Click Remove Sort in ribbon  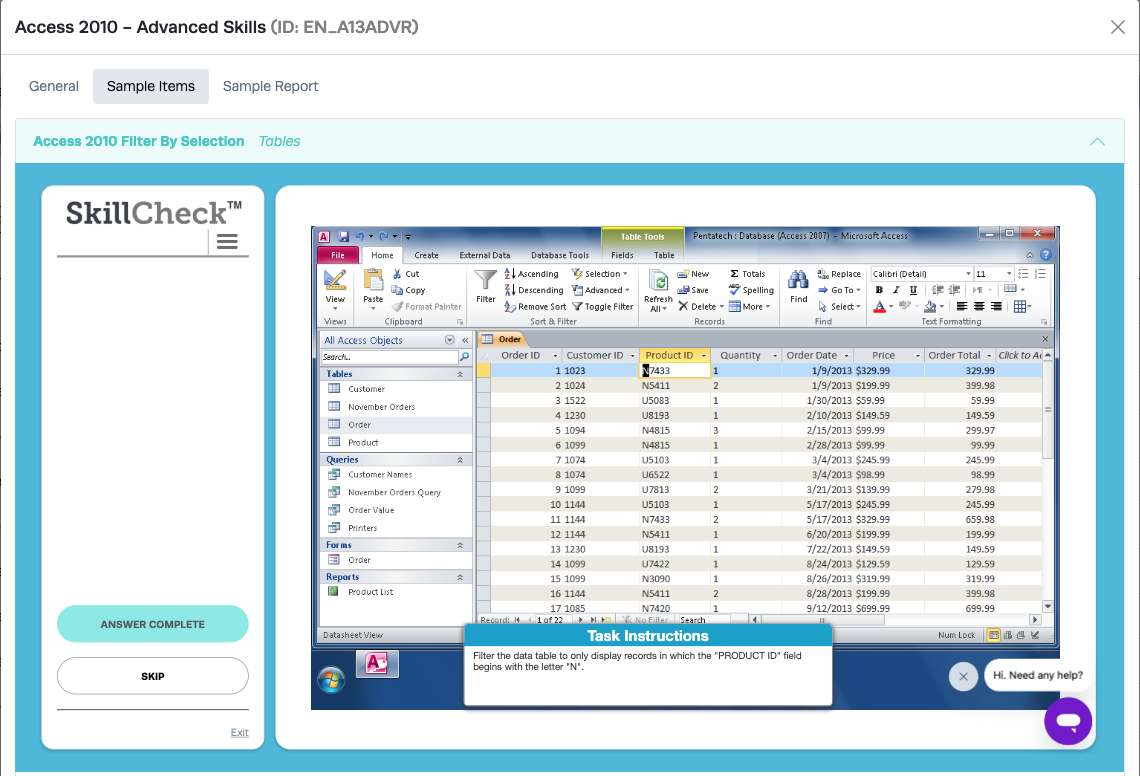[x=535, y=307]
